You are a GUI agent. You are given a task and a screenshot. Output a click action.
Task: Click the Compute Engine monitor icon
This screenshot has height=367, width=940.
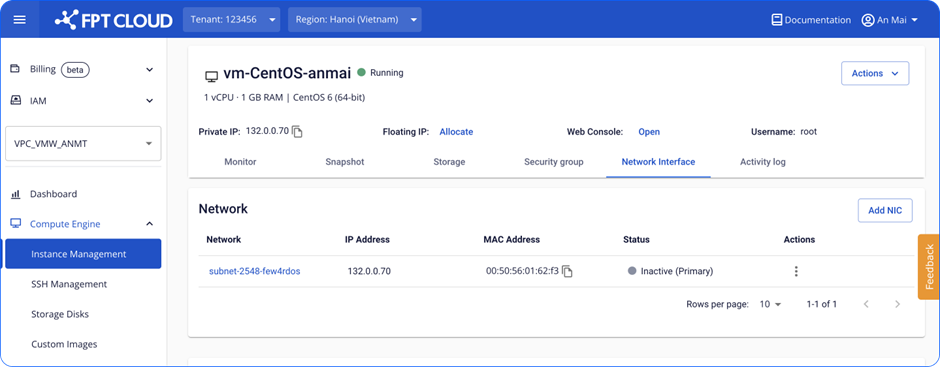(16, 224)
